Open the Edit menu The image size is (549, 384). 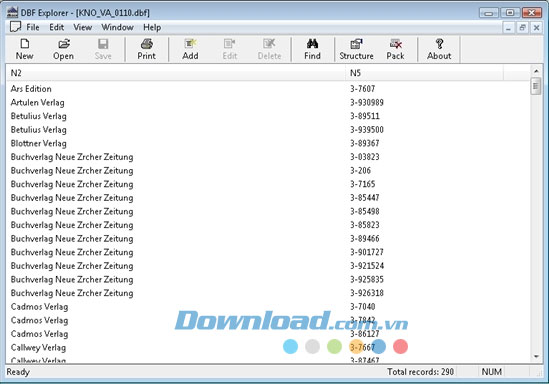pyautogui.click(x=56, y=27)
